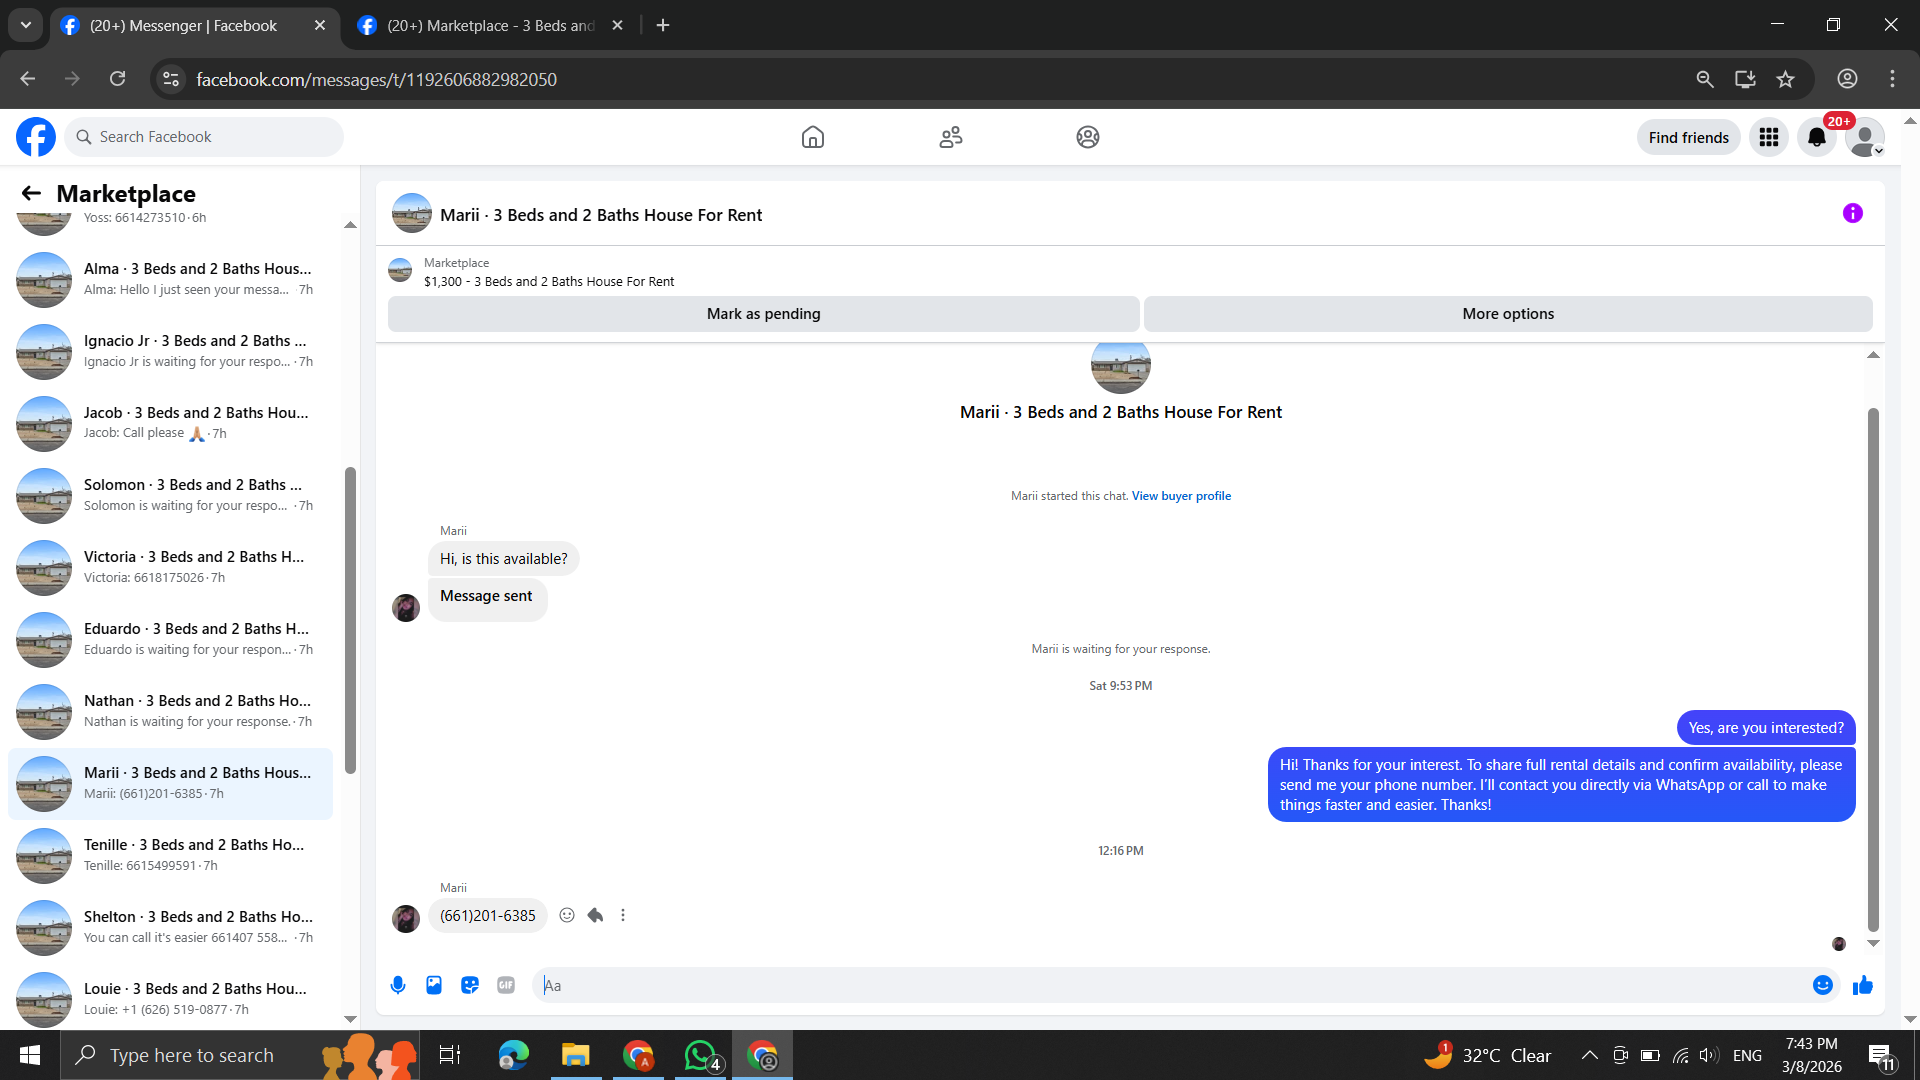Expand the account profile menu
The height and width of the screenshot is (1080, 1920).
tap(1864, 137)
